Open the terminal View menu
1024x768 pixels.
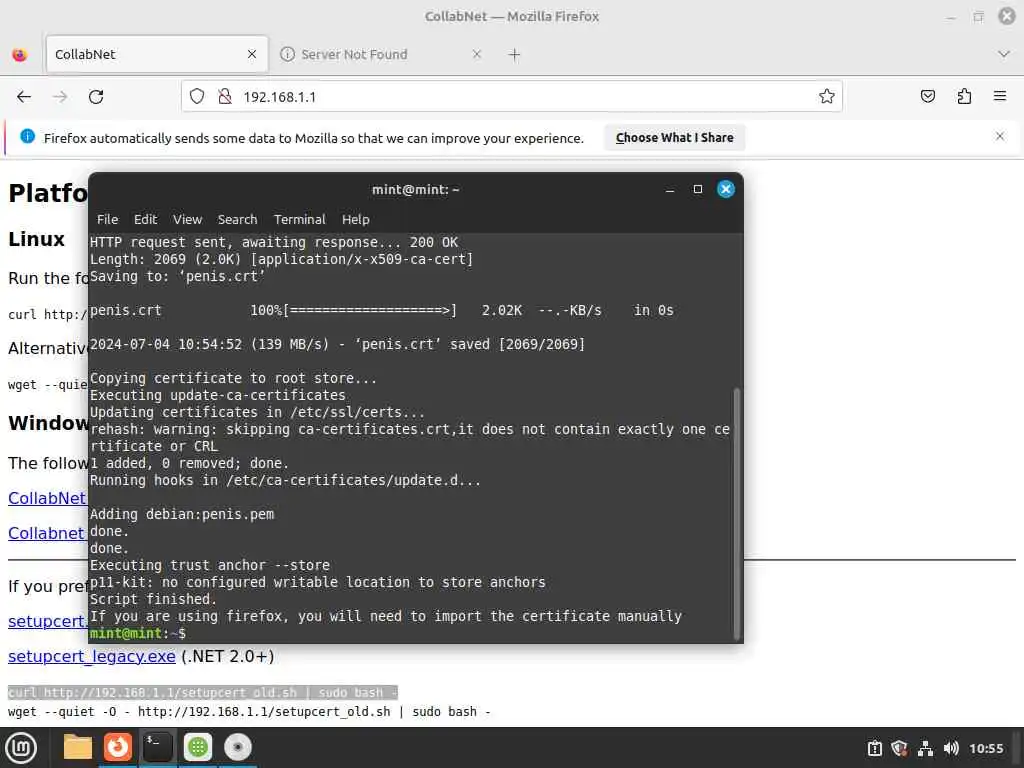[187, 219]
